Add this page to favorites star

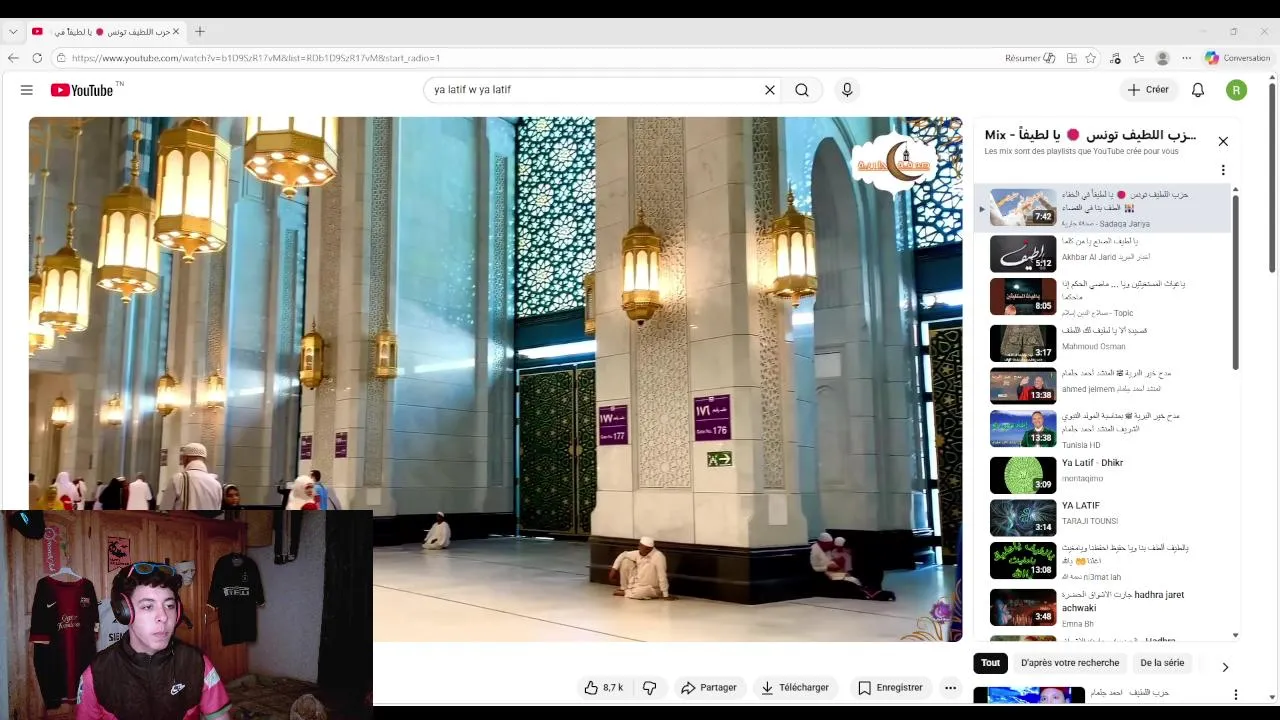click(1091, 58)
